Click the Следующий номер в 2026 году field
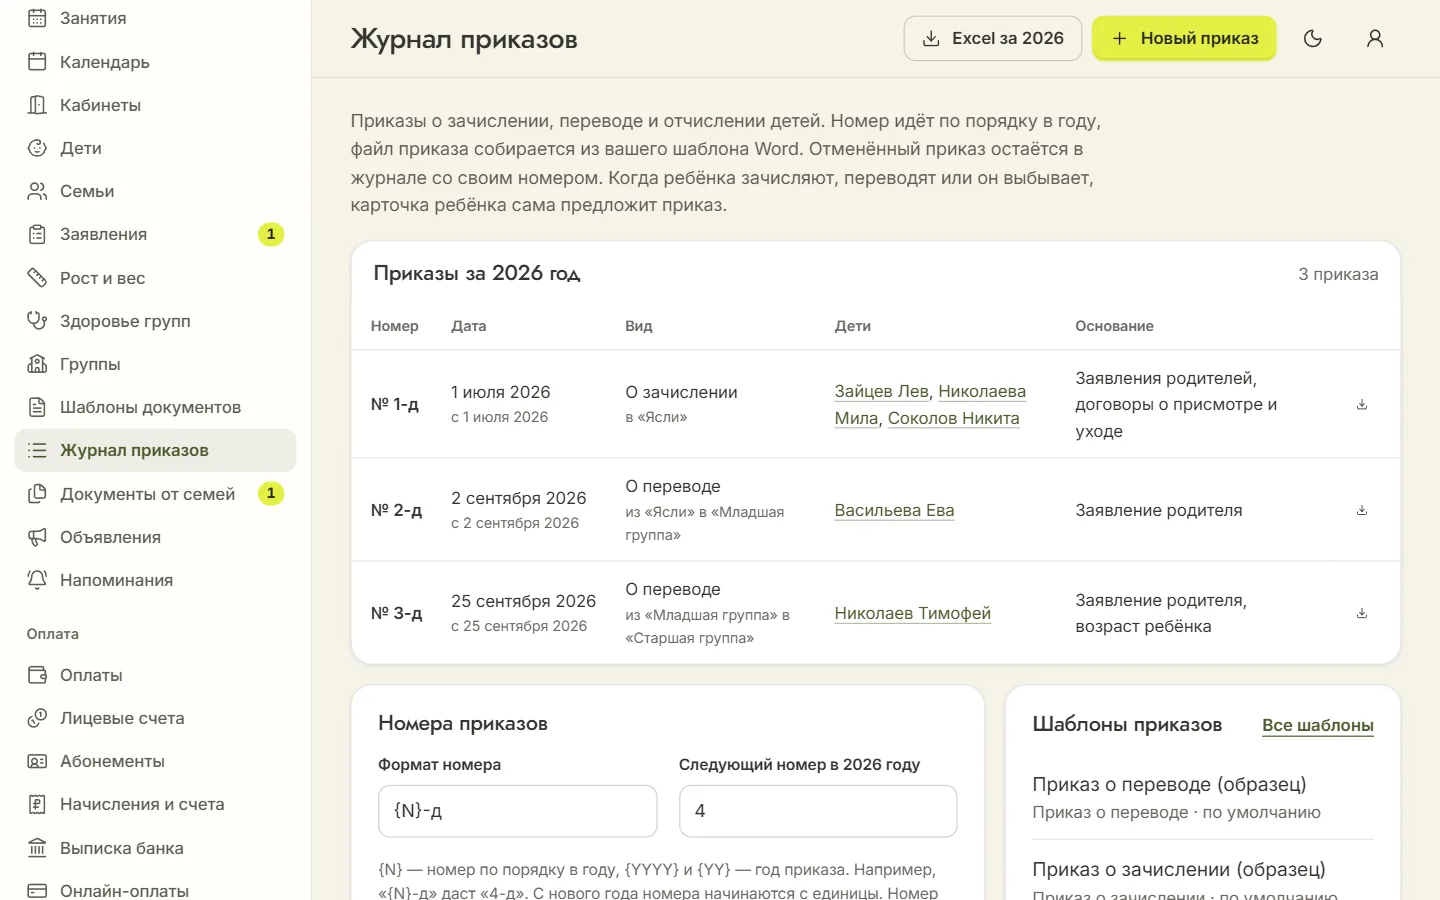The image size is (1440, 900). (818, 811)
